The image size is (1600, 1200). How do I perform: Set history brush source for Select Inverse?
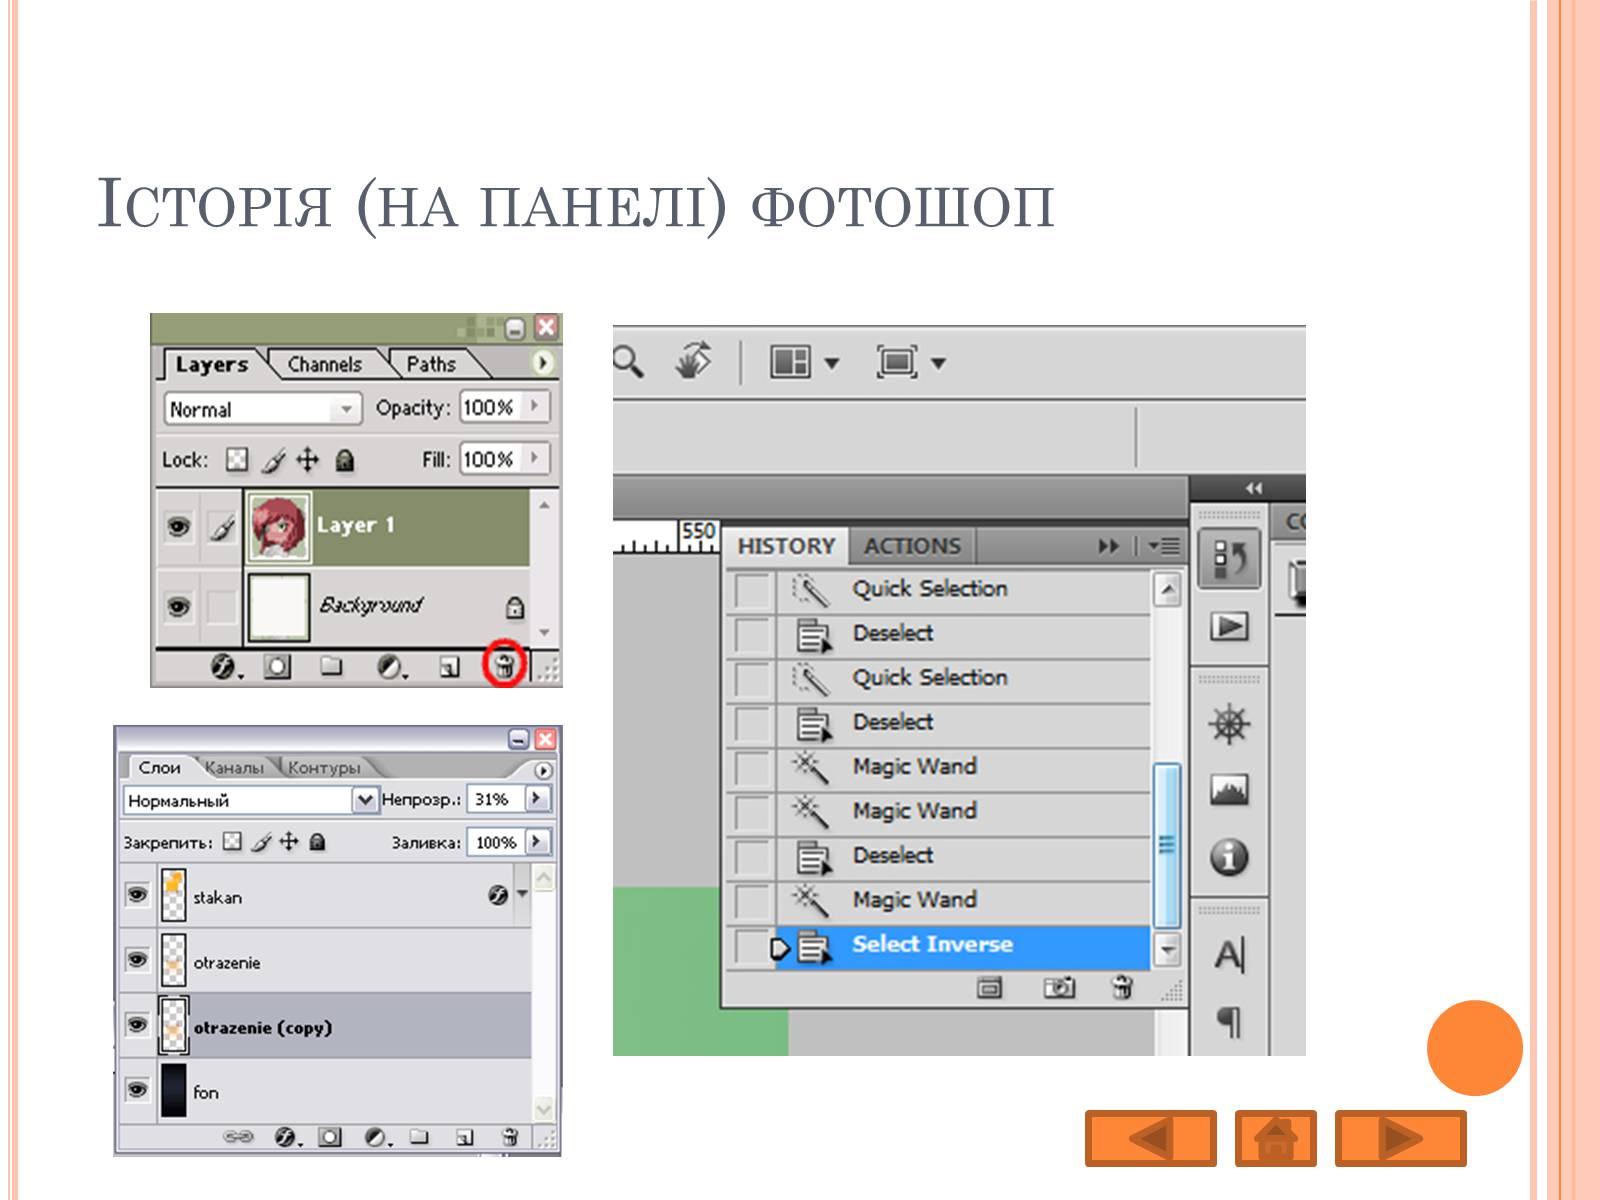click(751, 946)
